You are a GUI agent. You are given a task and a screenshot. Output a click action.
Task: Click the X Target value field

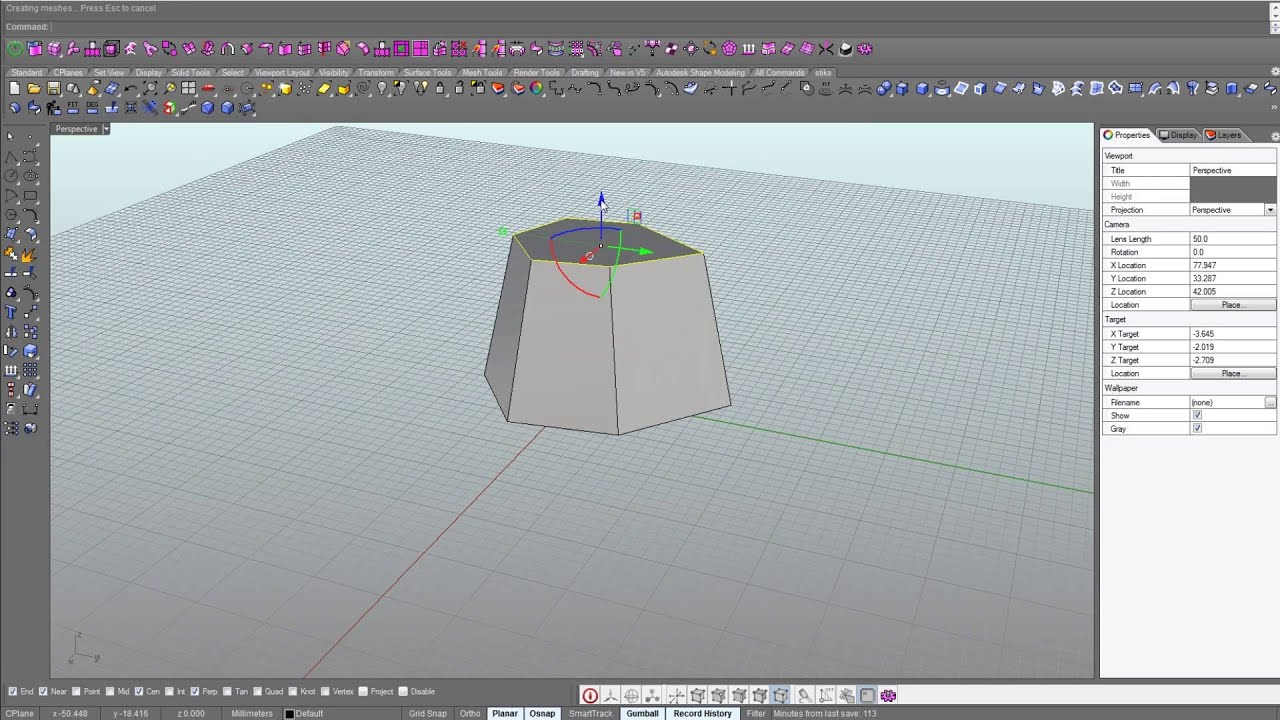pos(1232,334)
